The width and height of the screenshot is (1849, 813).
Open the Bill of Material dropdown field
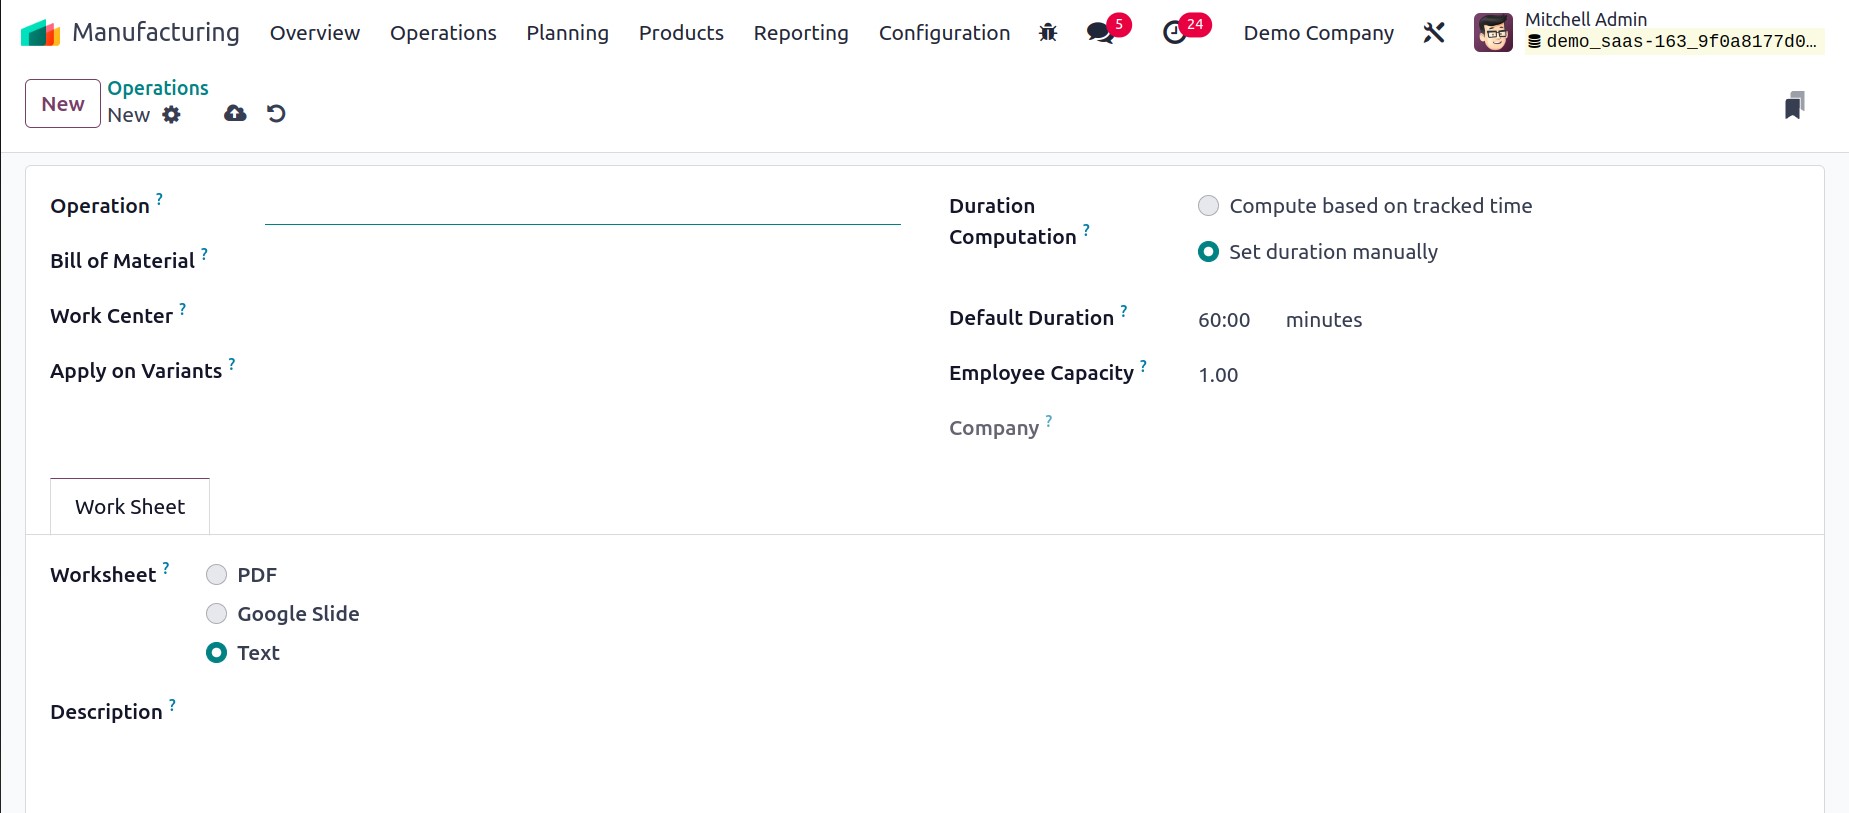[582, 261]
